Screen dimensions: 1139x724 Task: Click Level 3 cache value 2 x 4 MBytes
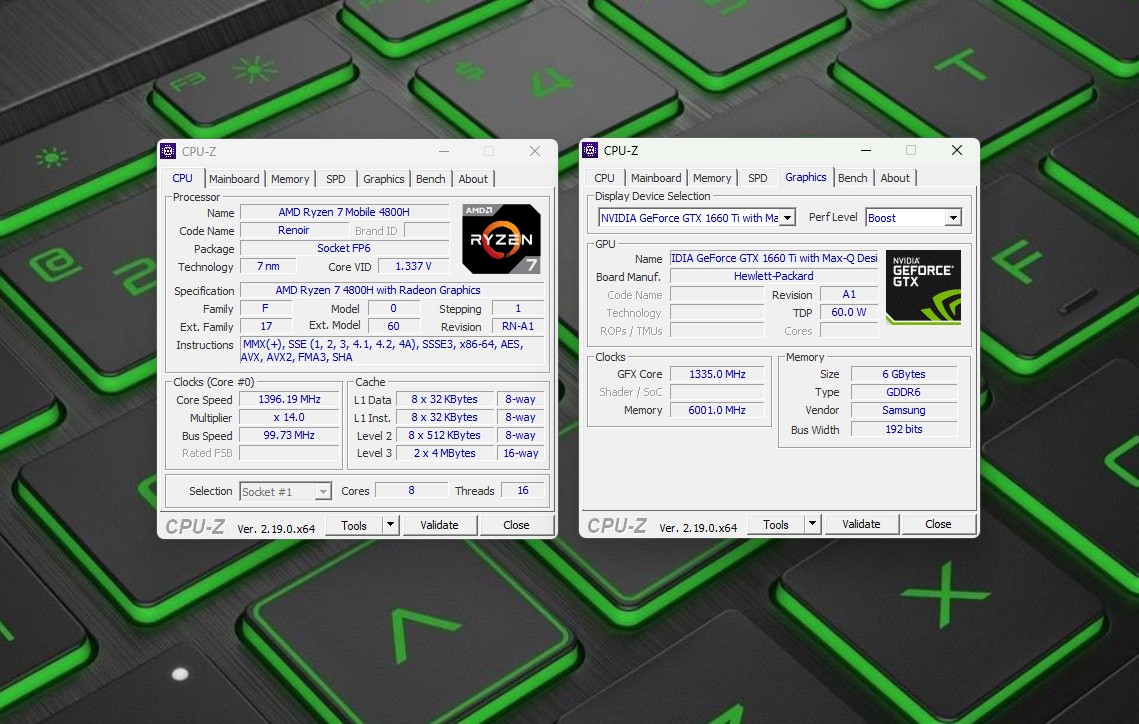click(x=445, y=453)
